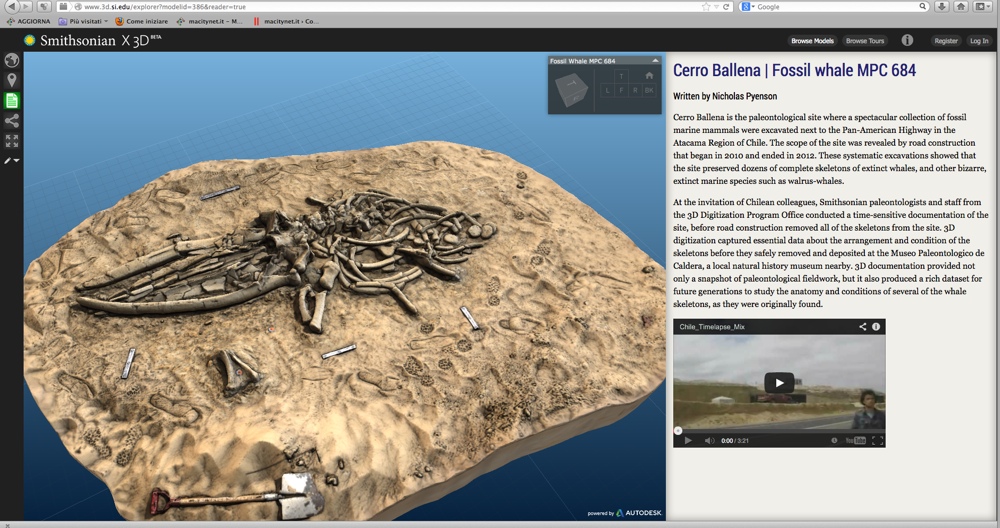Open the map pin hotspots icon
The height and width of the screenshot is (528, 1000).
(11, 80)
